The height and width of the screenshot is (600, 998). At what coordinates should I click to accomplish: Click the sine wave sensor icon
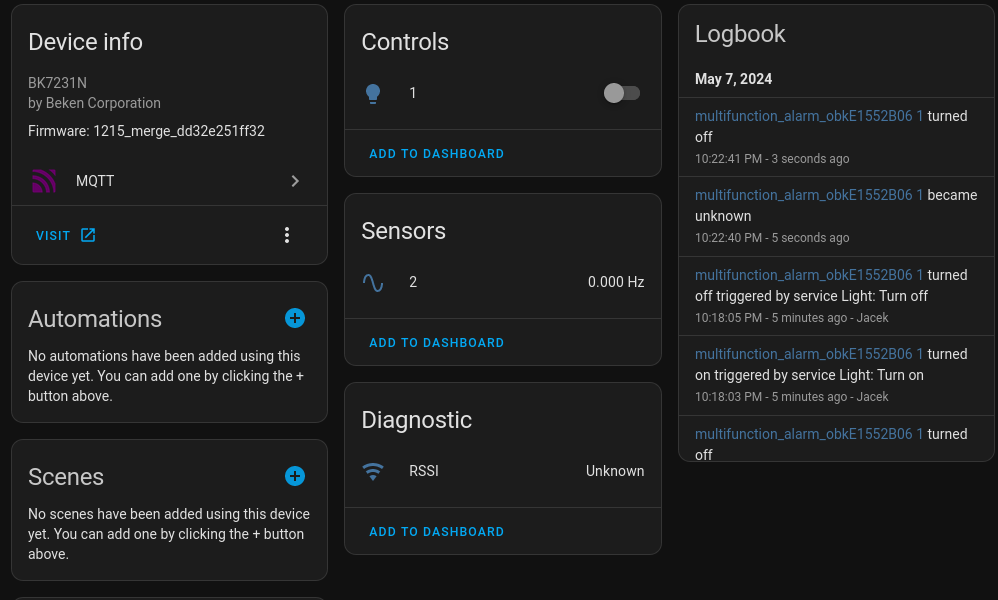point(373,283)
